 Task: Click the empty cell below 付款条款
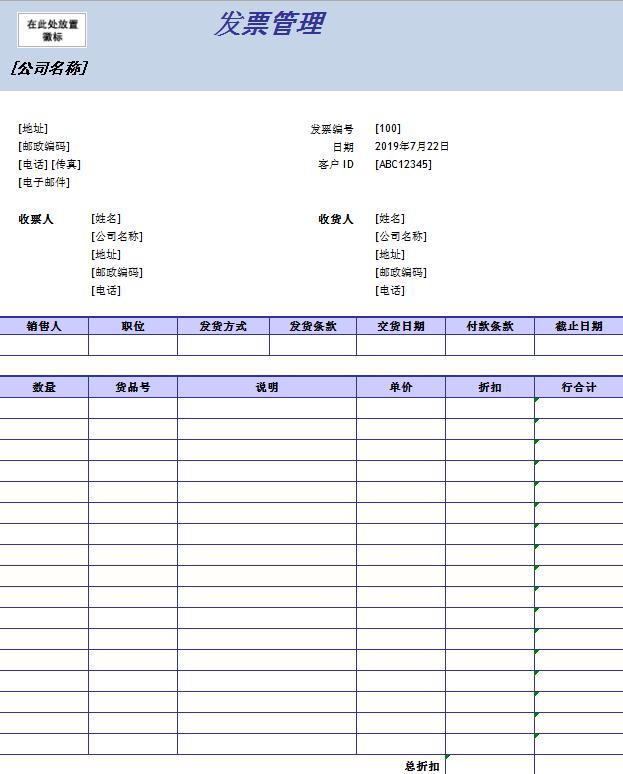(489, 345)
